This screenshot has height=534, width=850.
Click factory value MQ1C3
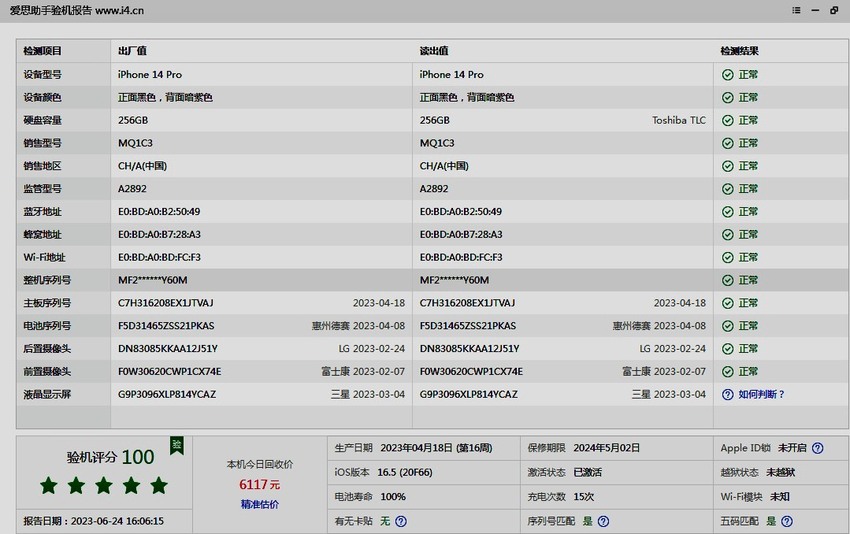[136, 143]
